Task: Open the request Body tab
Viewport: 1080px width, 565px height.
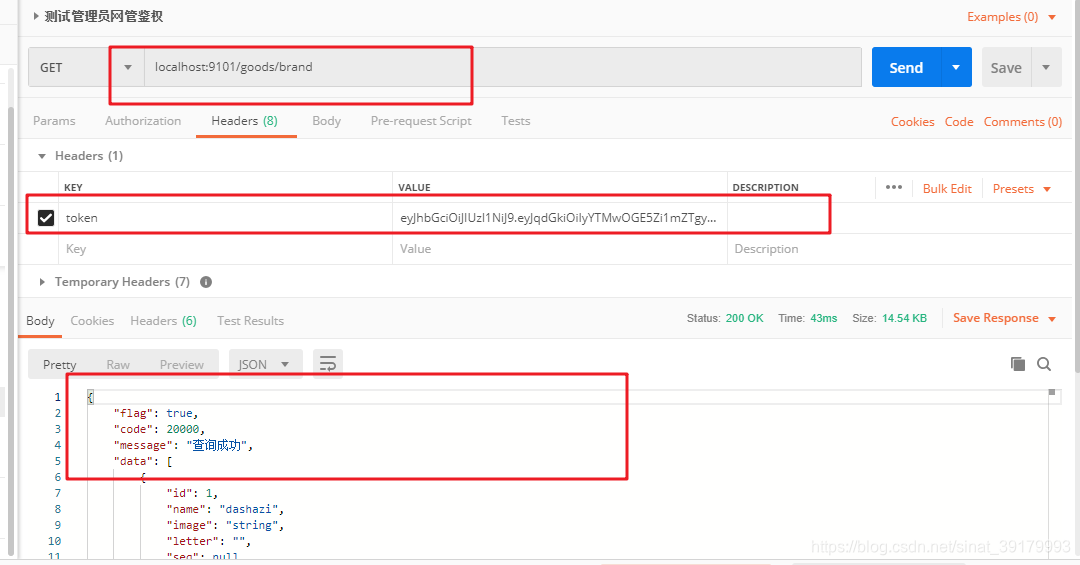Action: point(326,121)
